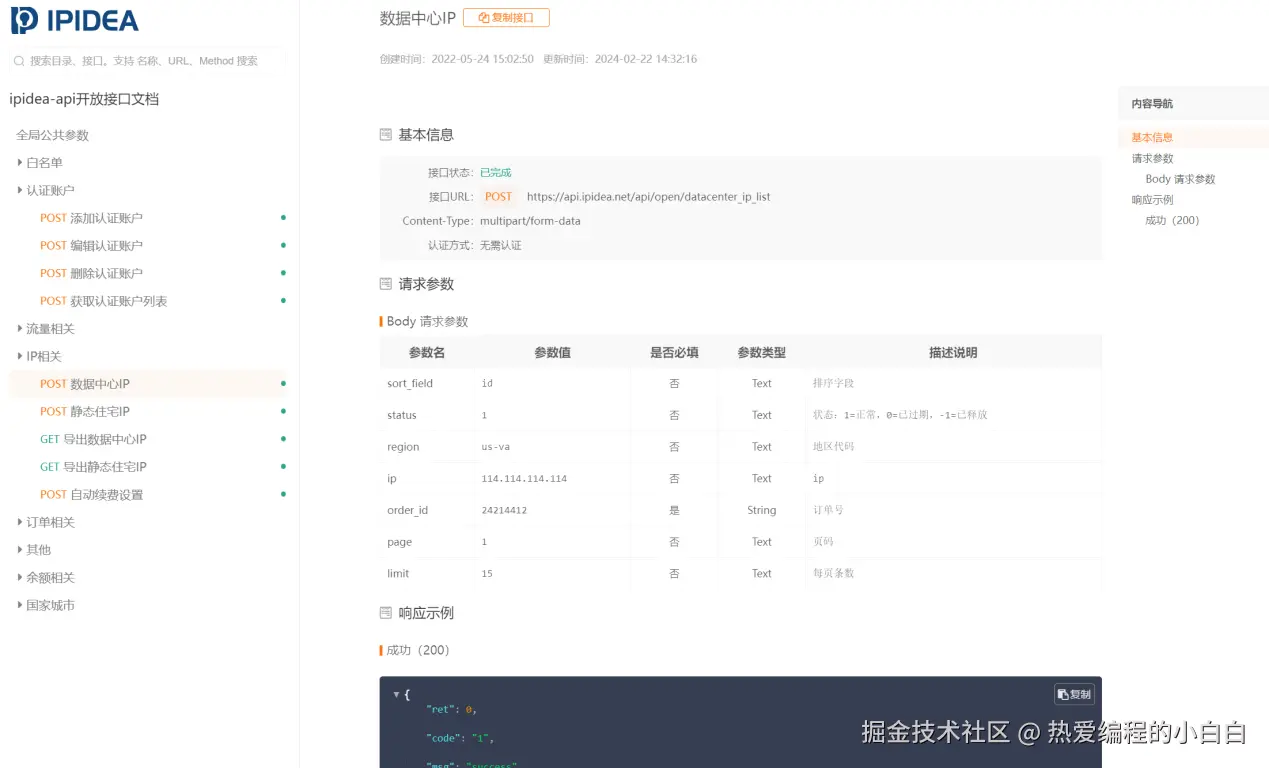Viewport: 1269px width, 768px height.
Task: Click the multipart/form-data Content-Type value
Action: [x=530, y=221]
